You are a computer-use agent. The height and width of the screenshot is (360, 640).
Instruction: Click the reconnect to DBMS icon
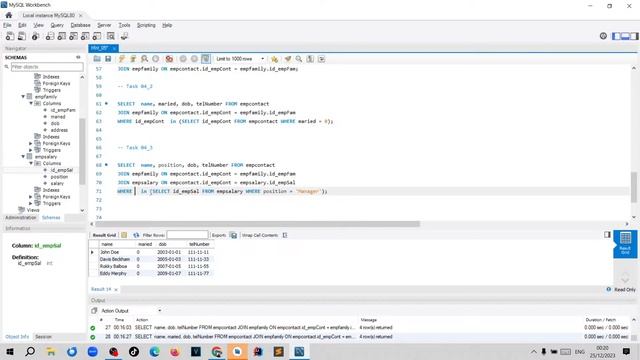point(124,36)
